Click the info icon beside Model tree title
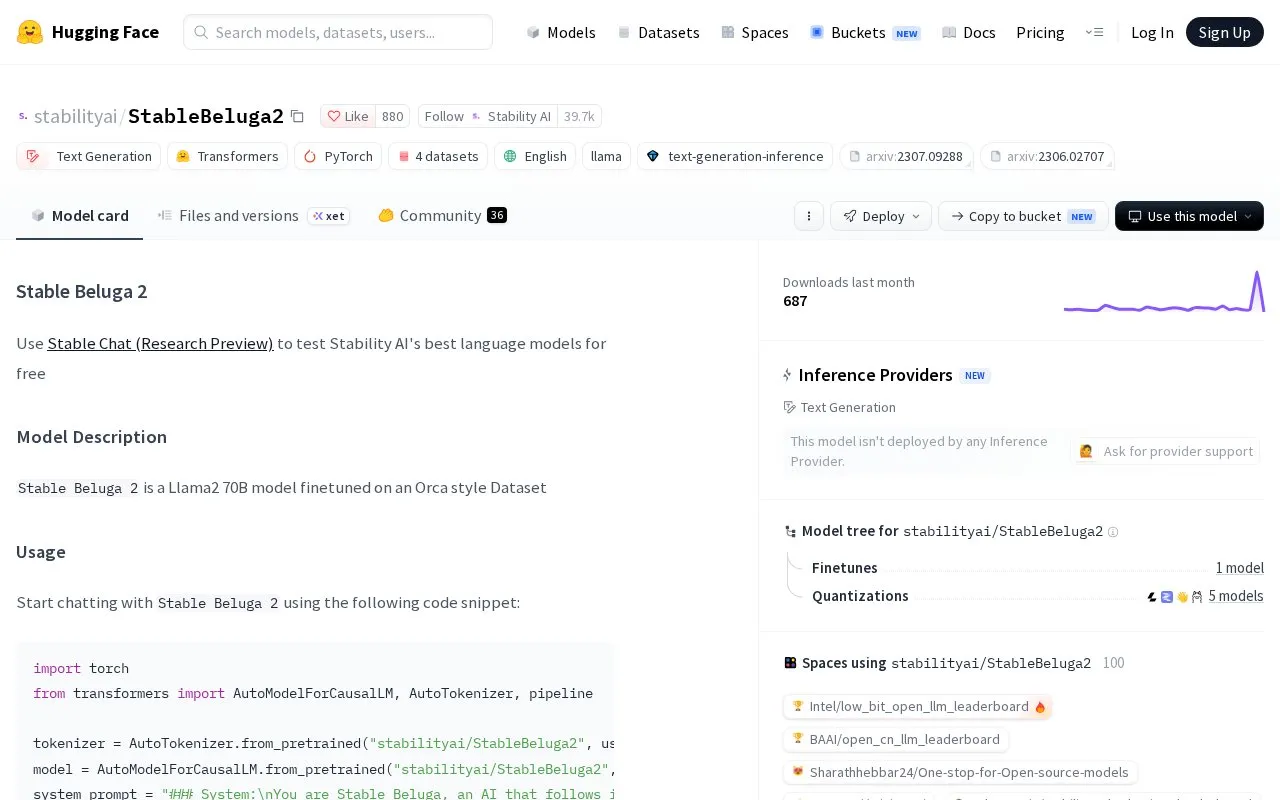Viewport: 1280px width, 800px height. 1113,532
